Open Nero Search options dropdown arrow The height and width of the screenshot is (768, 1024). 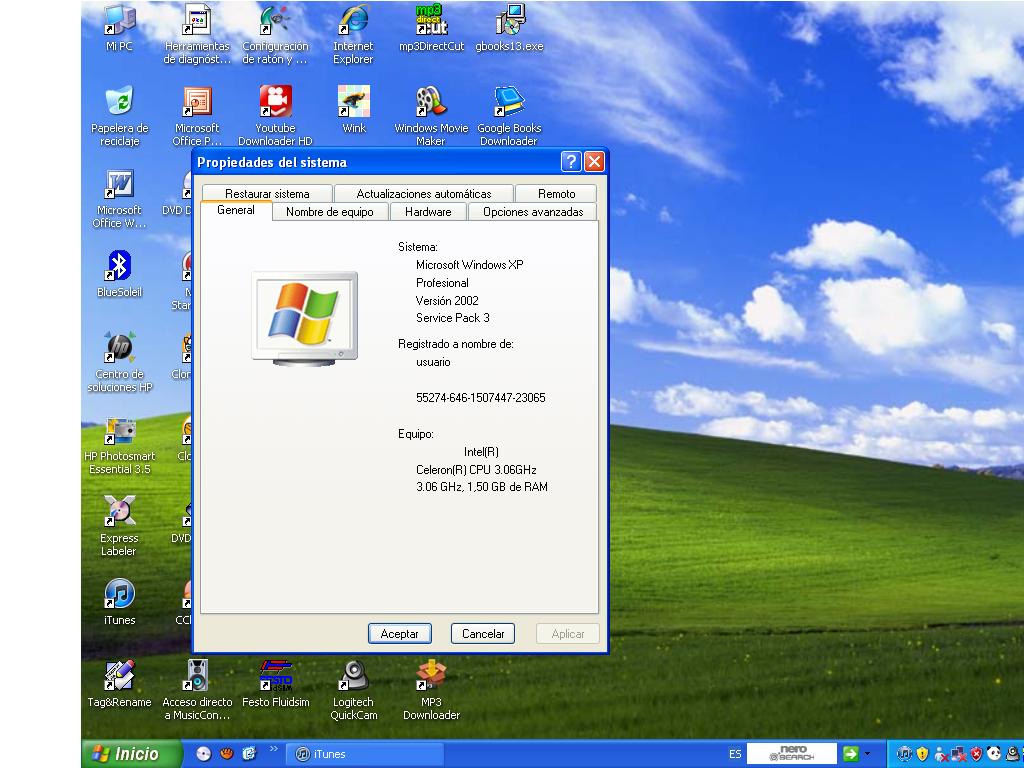tap(867, 754)
